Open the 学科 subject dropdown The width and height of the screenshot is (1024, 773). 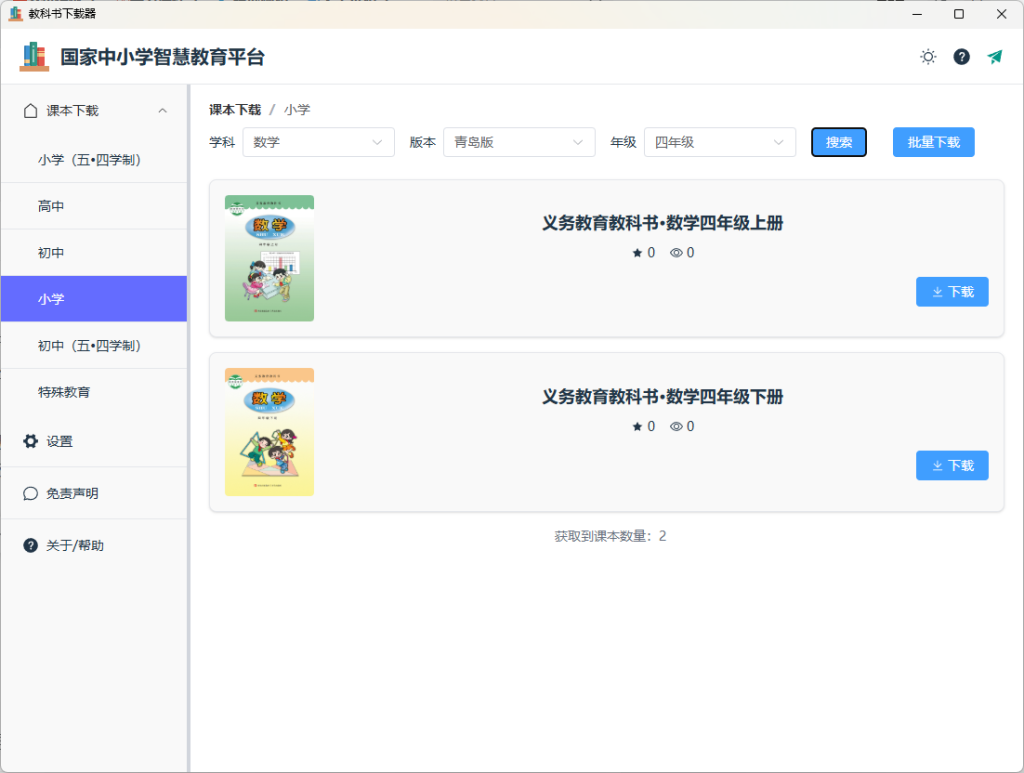pyautogui.click(x=318, y=142)
